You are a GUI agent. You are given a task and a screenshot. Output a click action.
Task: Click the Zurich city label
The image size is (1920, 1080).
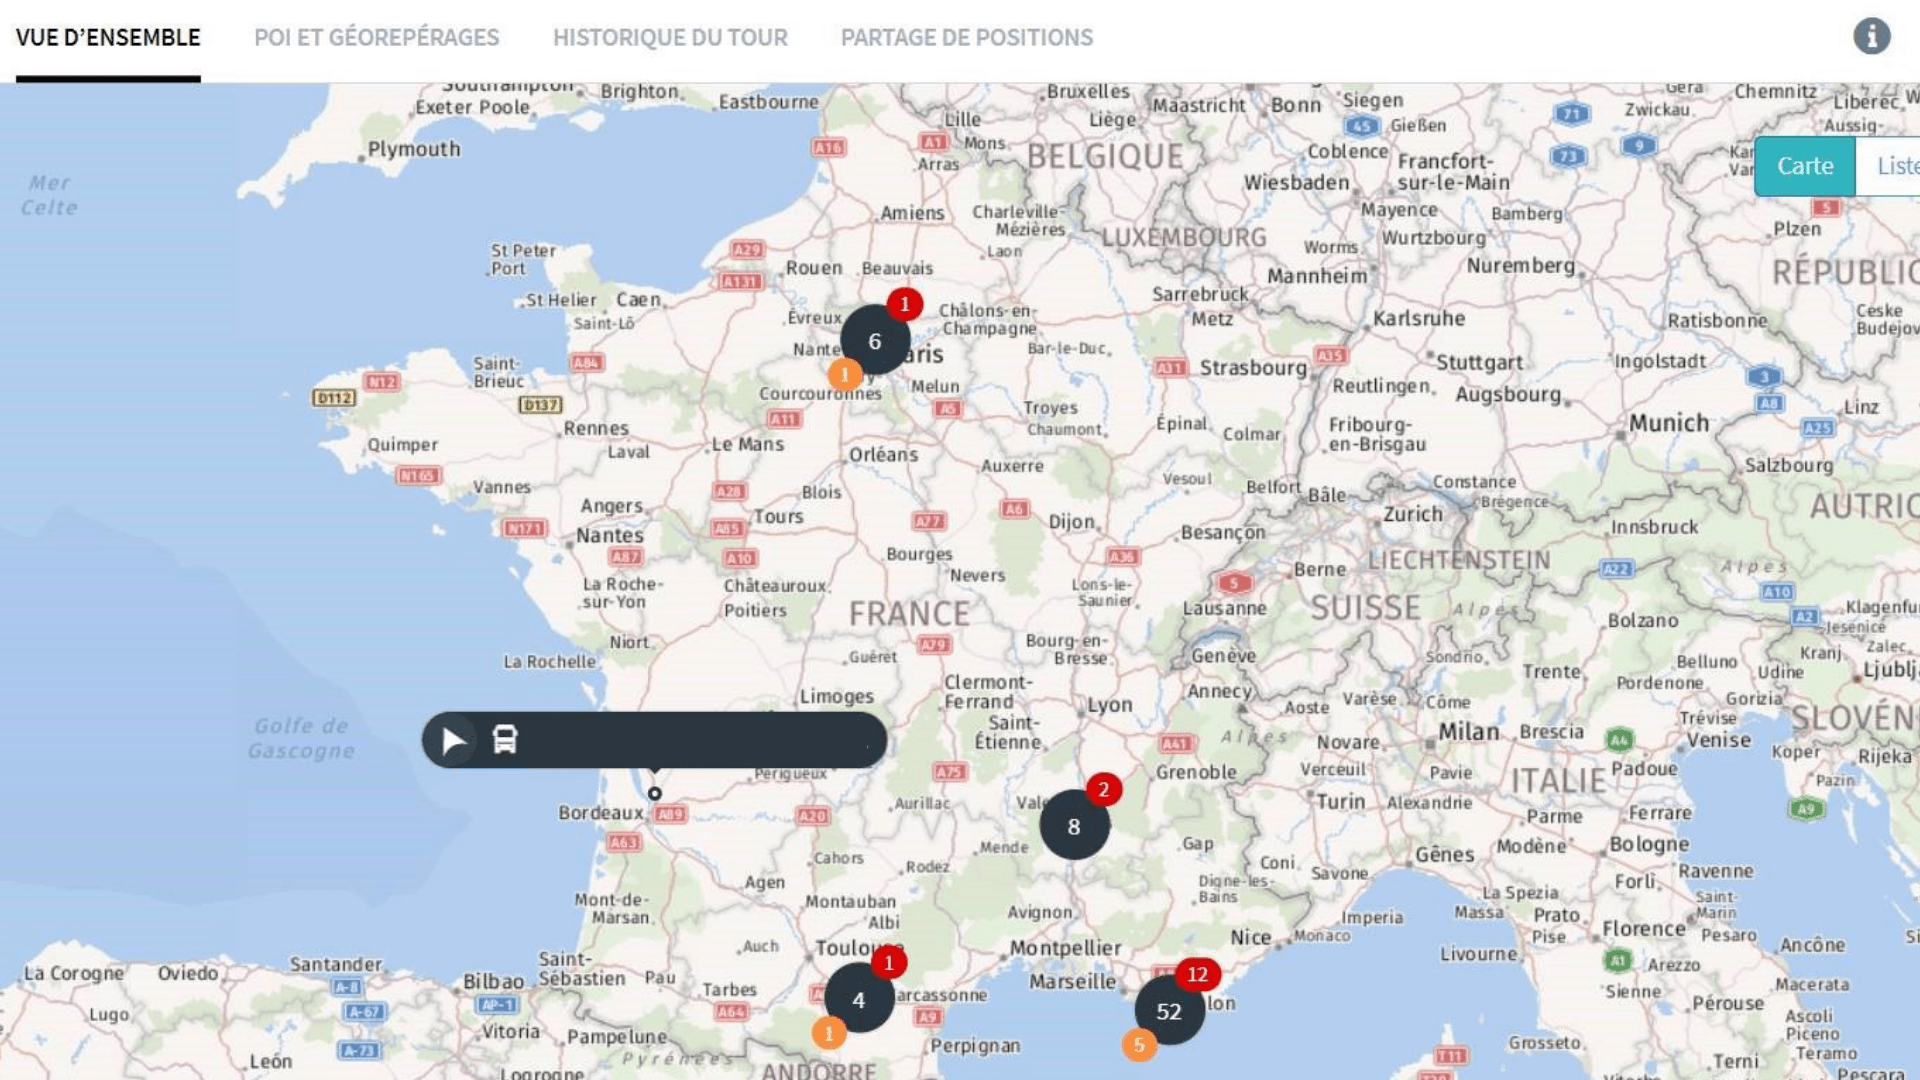1413,514
